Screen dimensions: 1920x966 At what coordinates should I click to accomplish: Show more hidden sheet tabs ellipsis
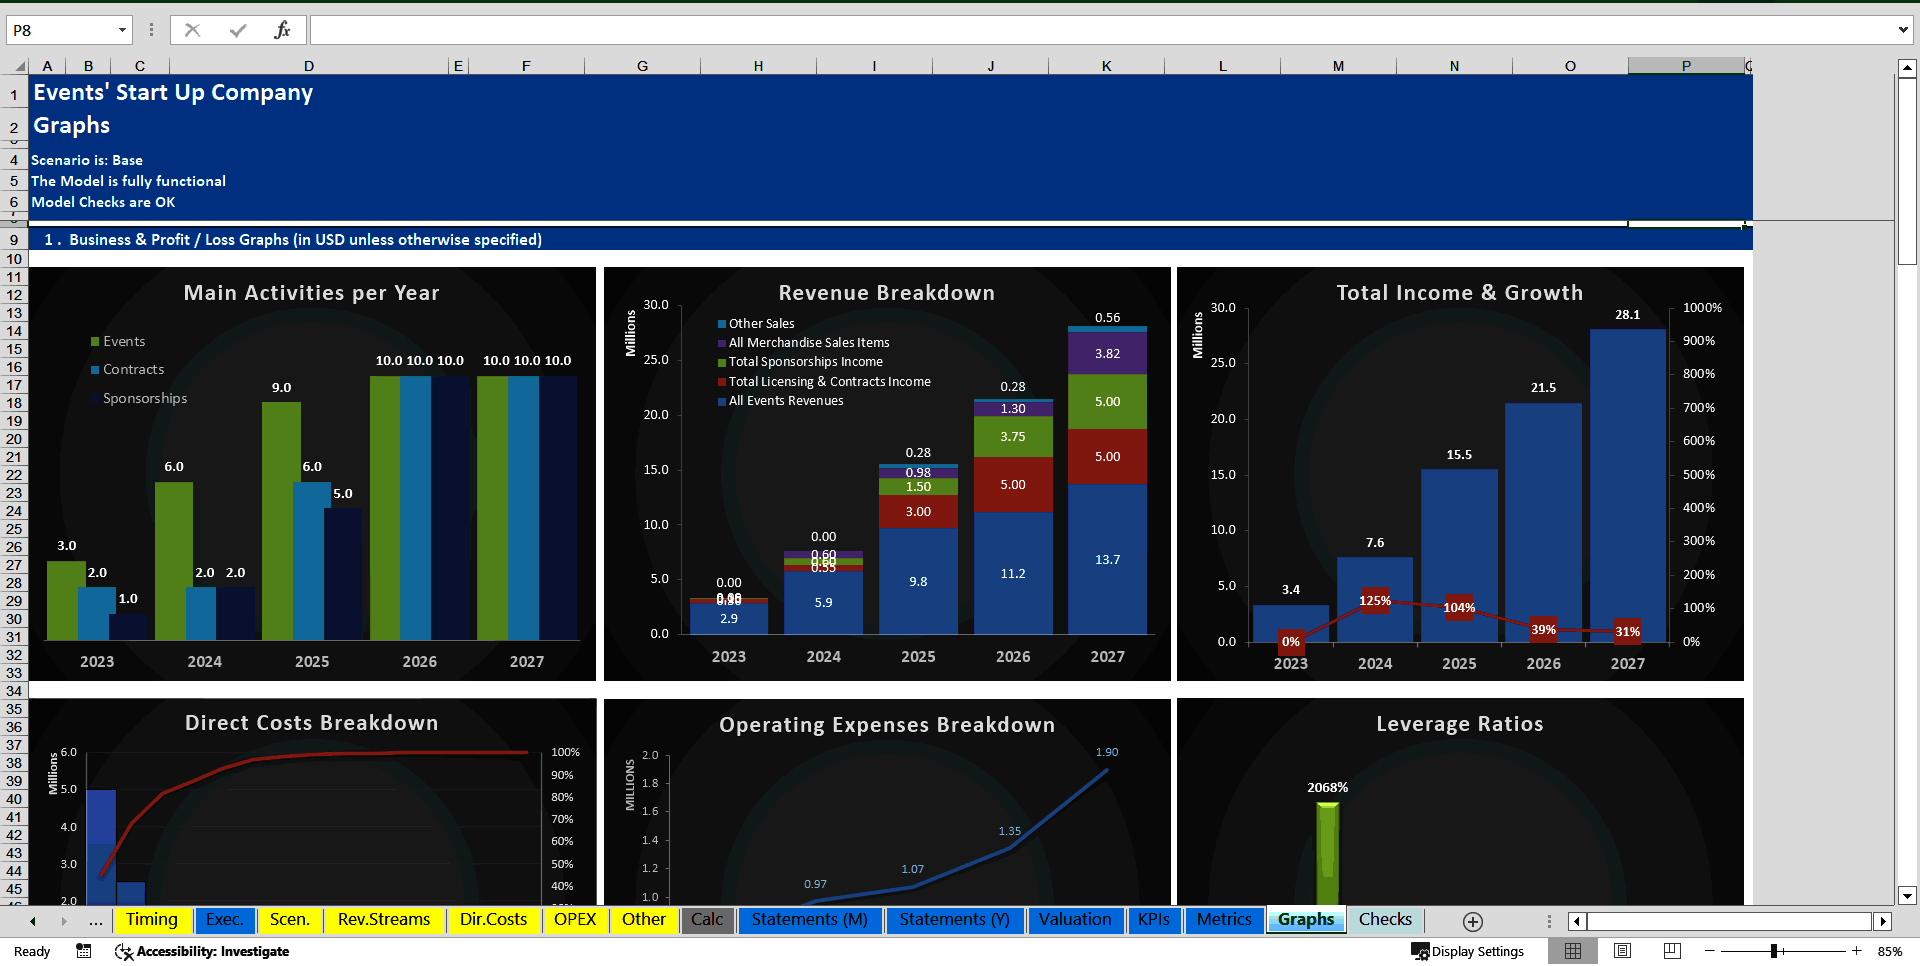point(96,921)
